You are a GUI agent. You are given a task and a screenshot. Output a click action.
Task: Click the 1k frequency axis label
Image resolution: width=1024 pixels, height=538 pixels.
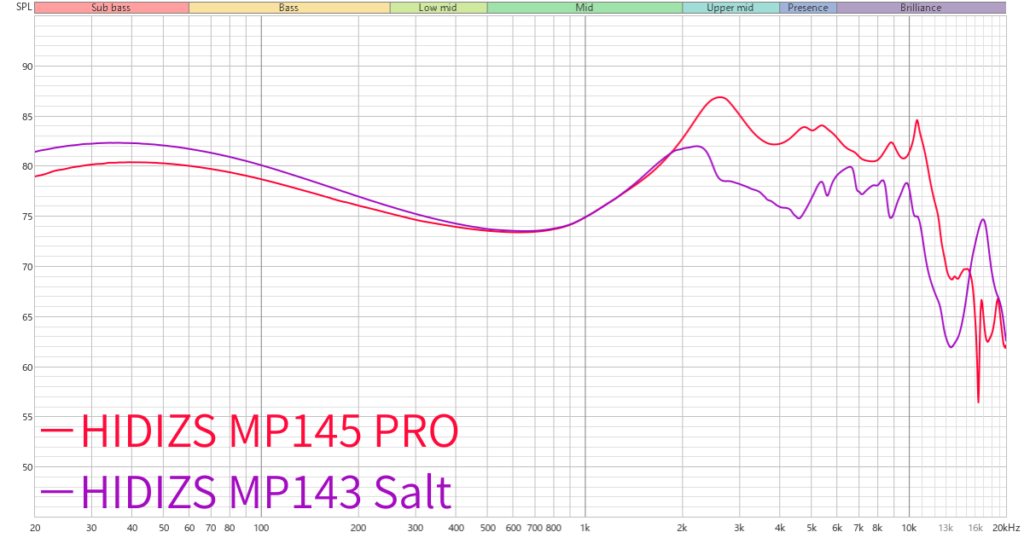coord(585,527)
